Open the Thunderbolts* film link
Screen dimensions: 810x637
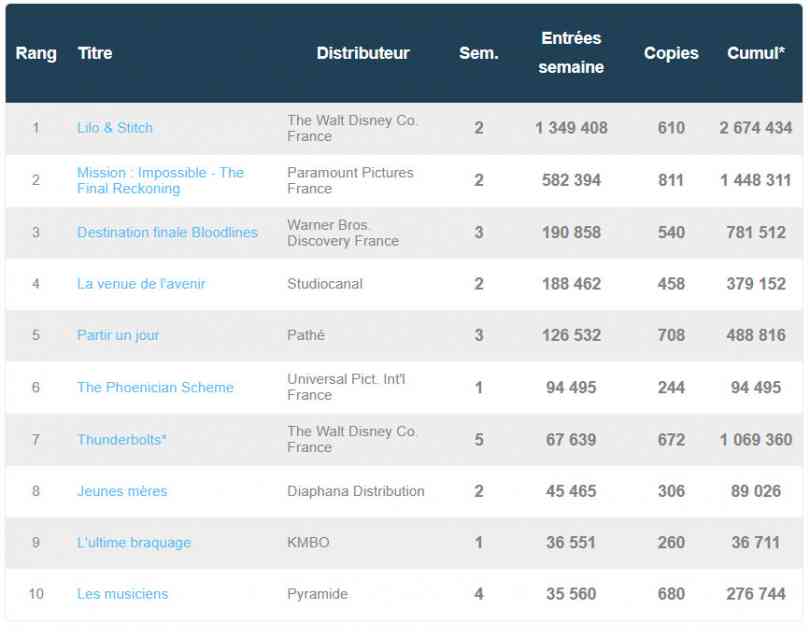coord(121,440)
